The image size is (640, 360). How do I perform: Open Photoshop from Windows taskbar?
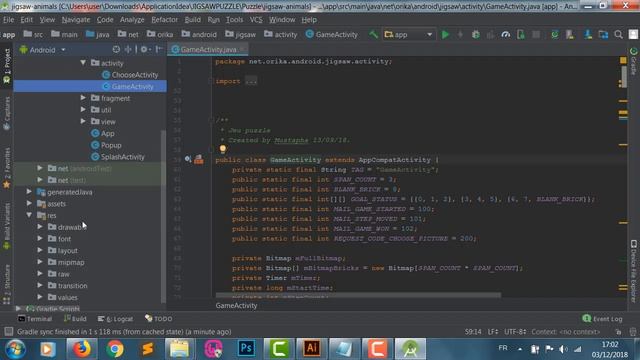pyautogui.click(x=246, y=349)
